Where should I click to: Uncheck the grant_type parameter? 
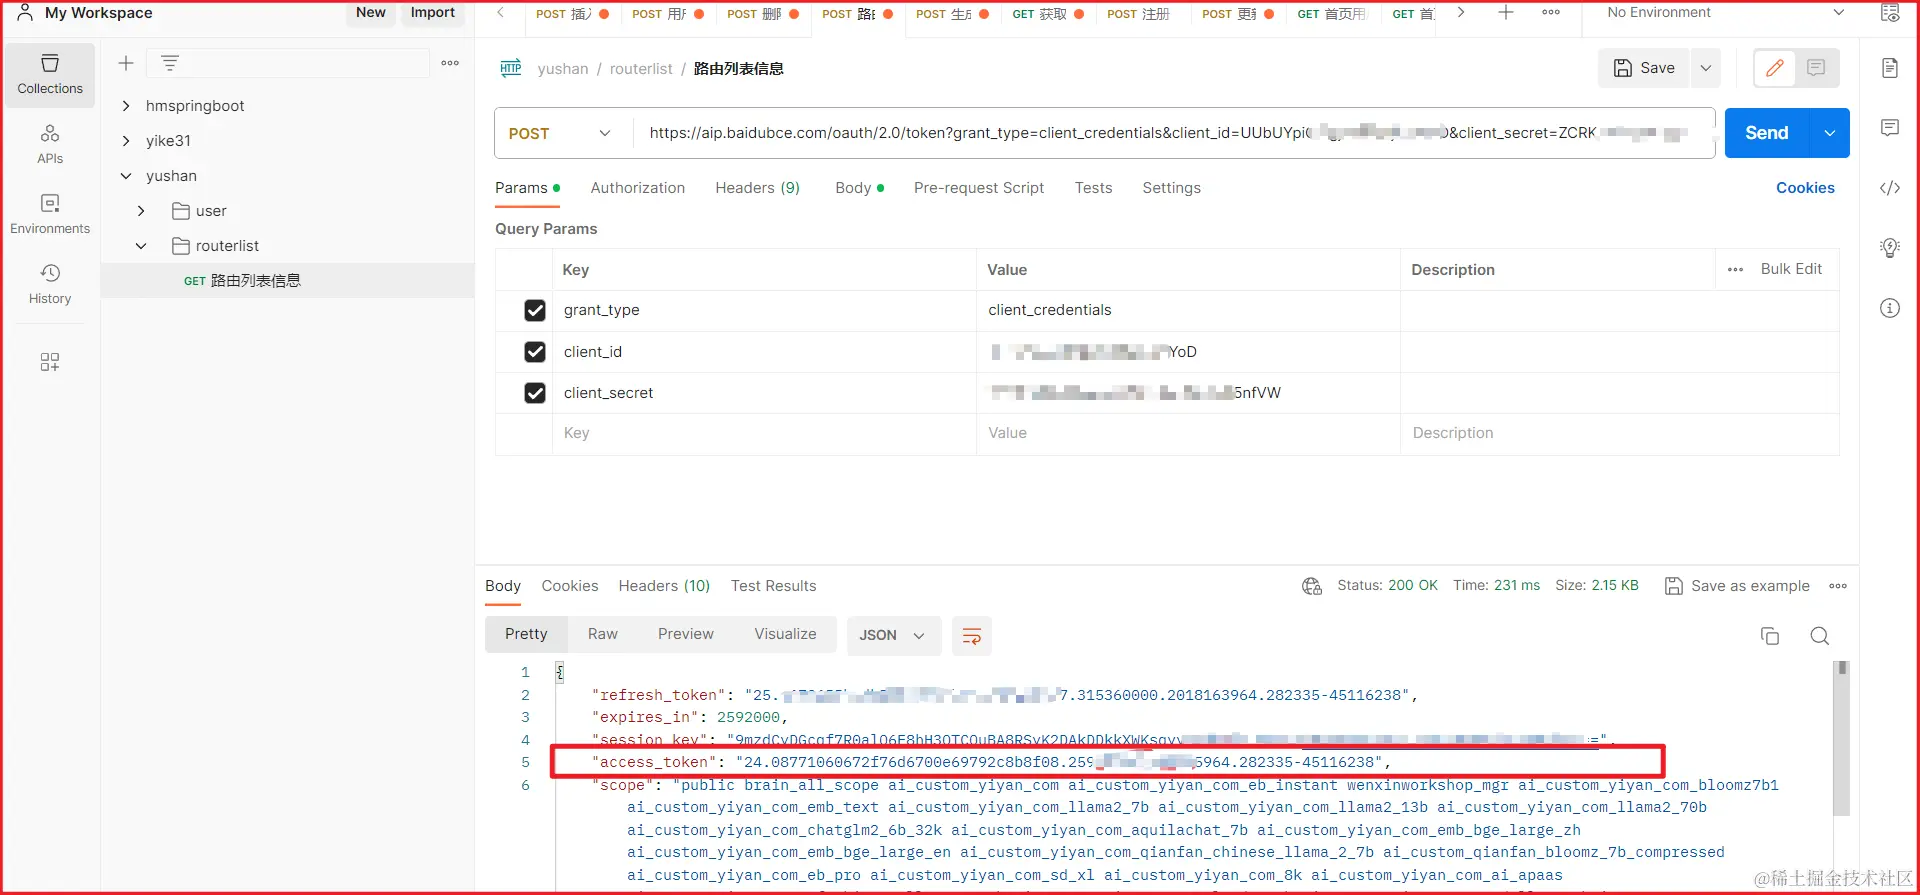click(535, 311)
